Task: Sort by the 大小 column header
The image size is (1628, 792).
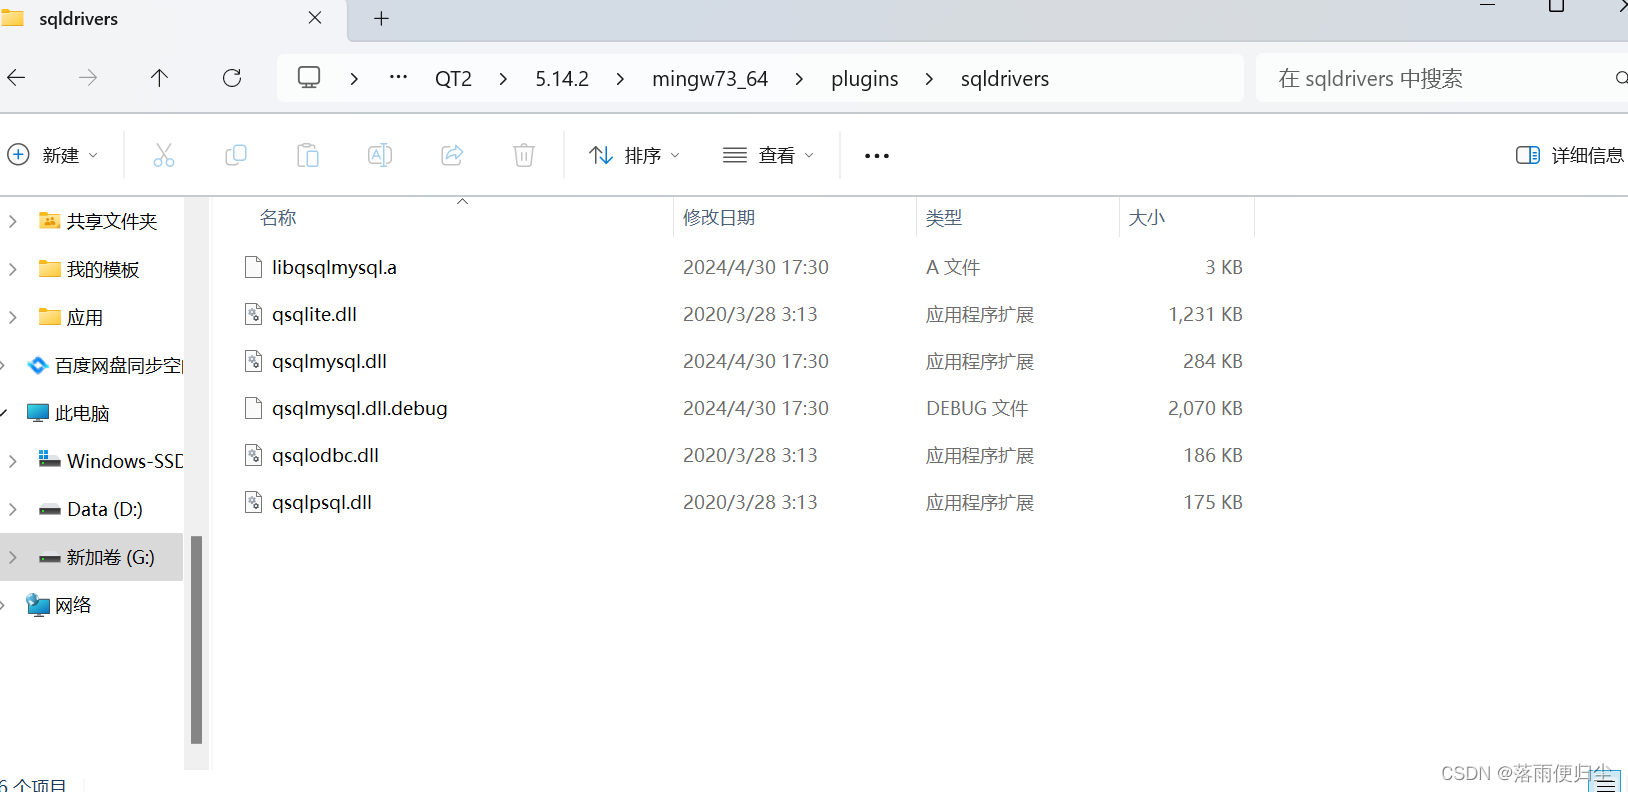Action: [1147, 217]
